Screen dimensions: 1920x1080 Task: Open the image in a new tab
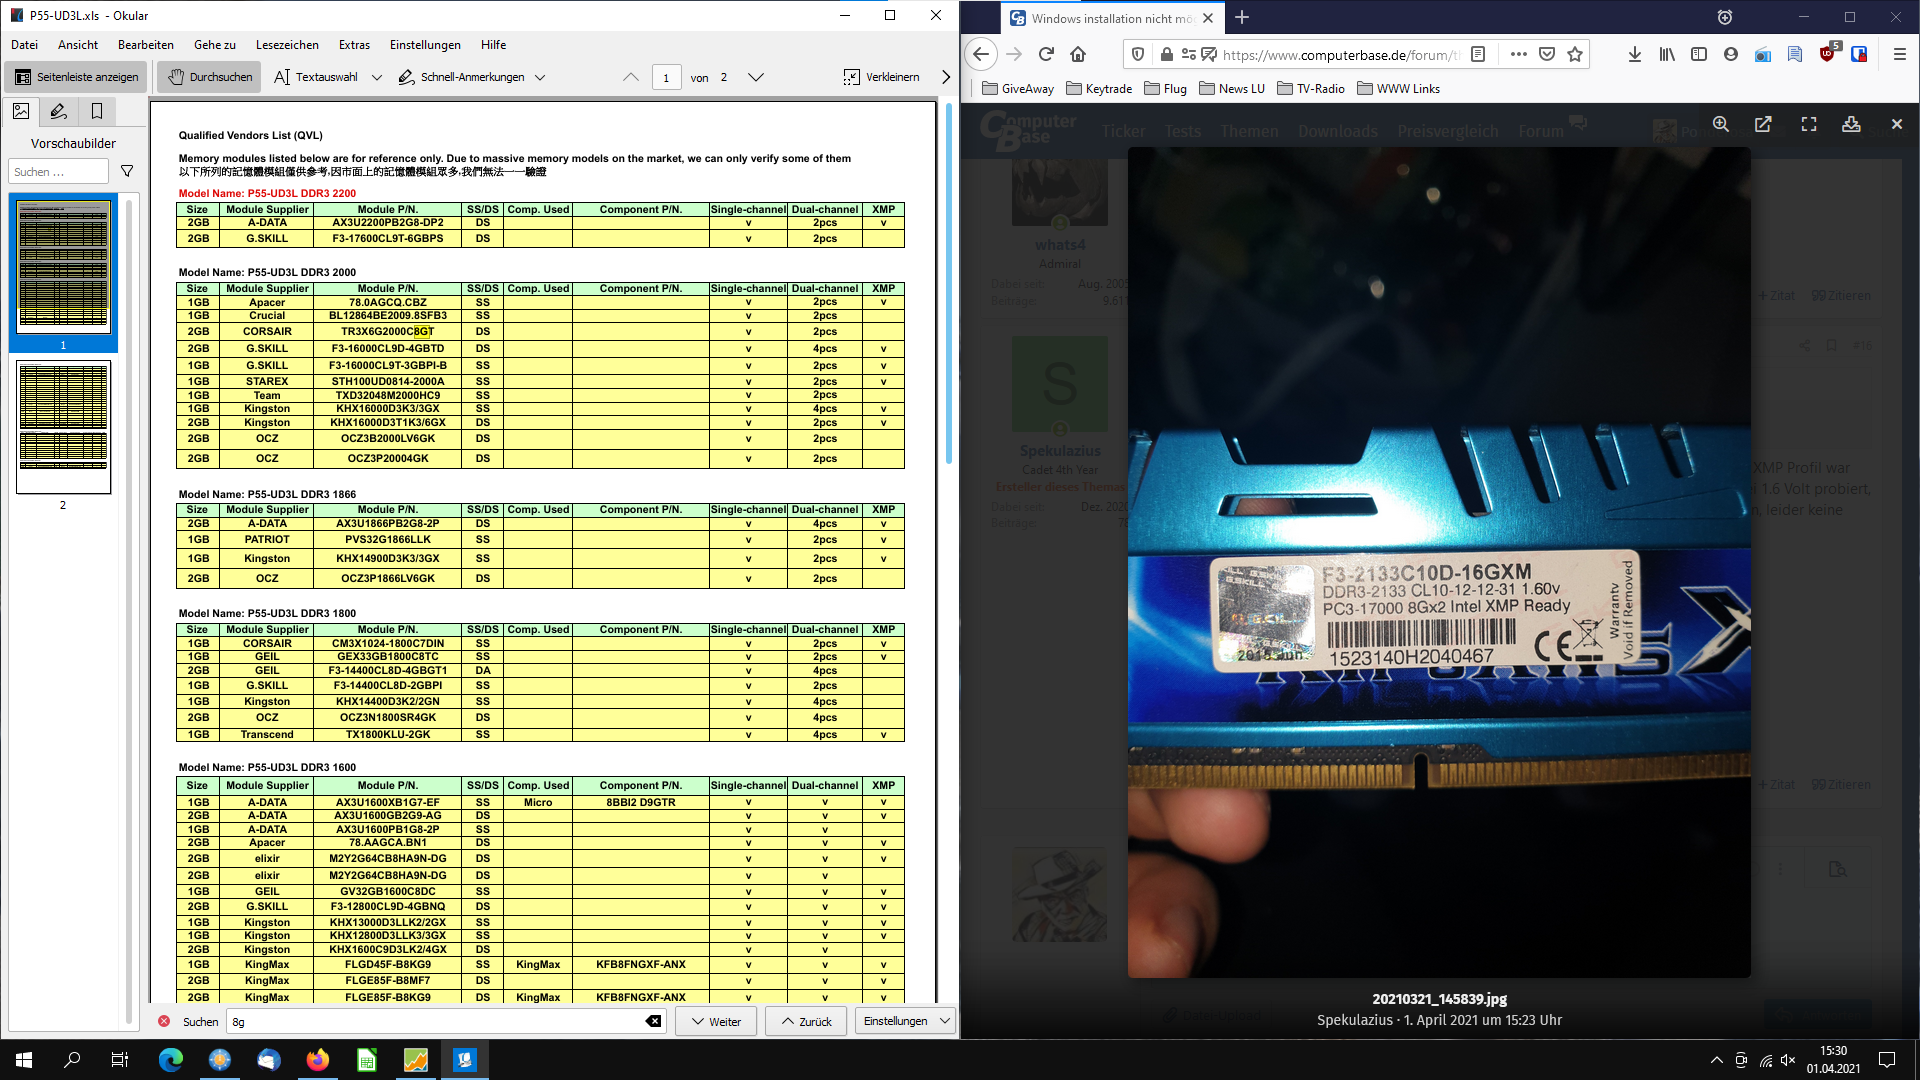tap(1763, 124)
